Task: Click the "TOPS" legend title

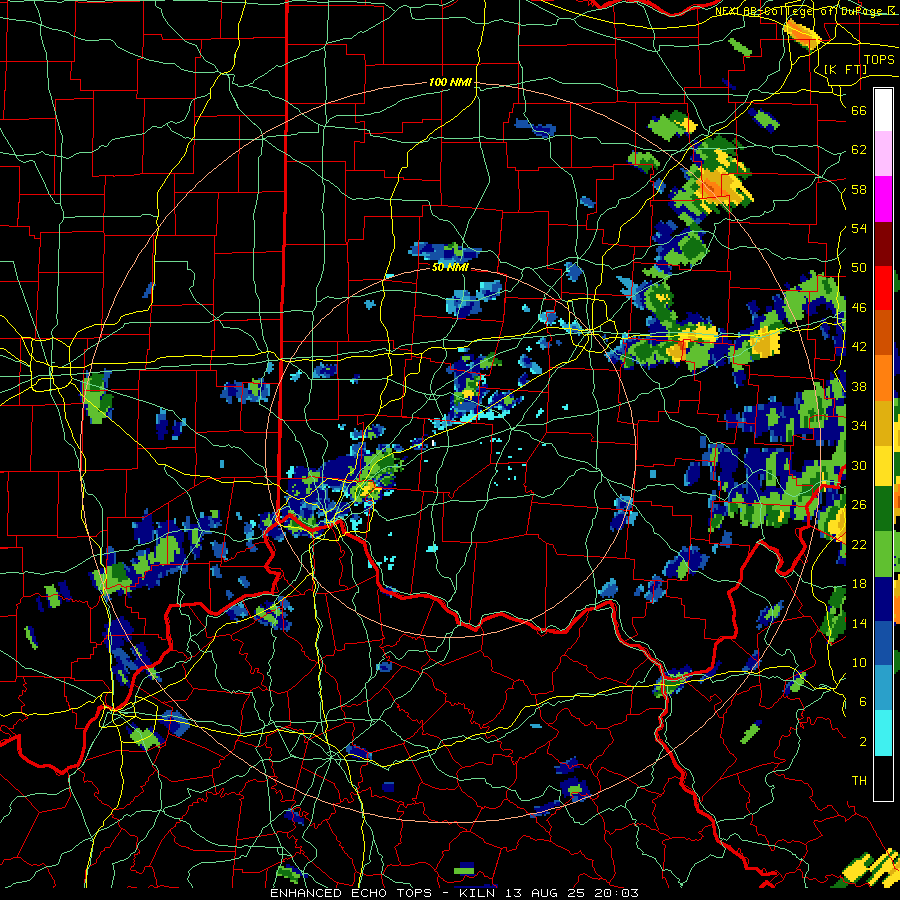Action: tap(879, 60)
